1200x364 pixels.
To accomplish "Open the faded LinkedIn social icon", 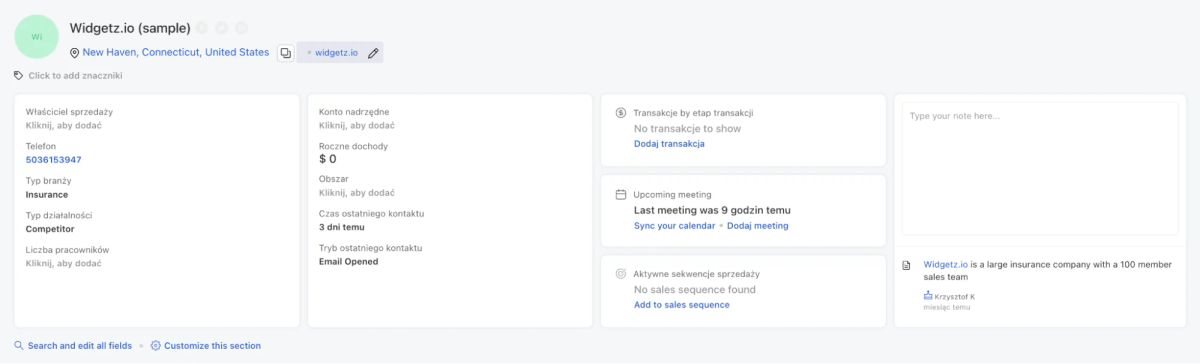I will [x=241, y=28].
